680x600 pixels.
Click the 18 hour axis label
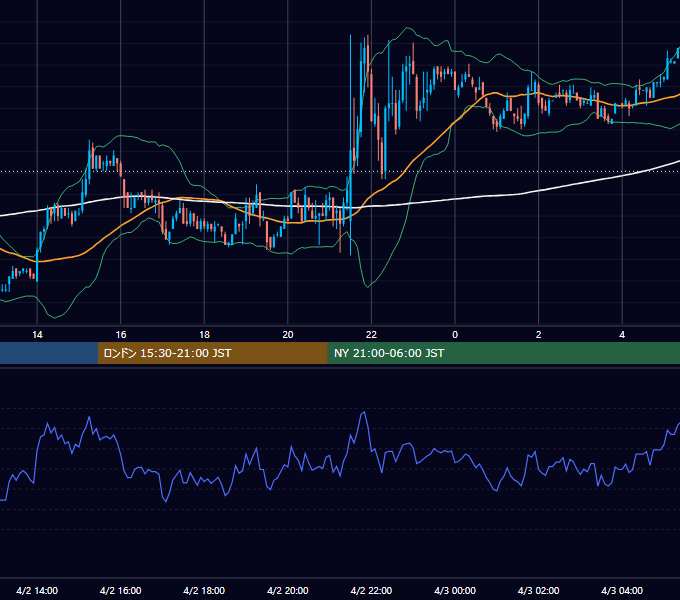pos(204,335)
